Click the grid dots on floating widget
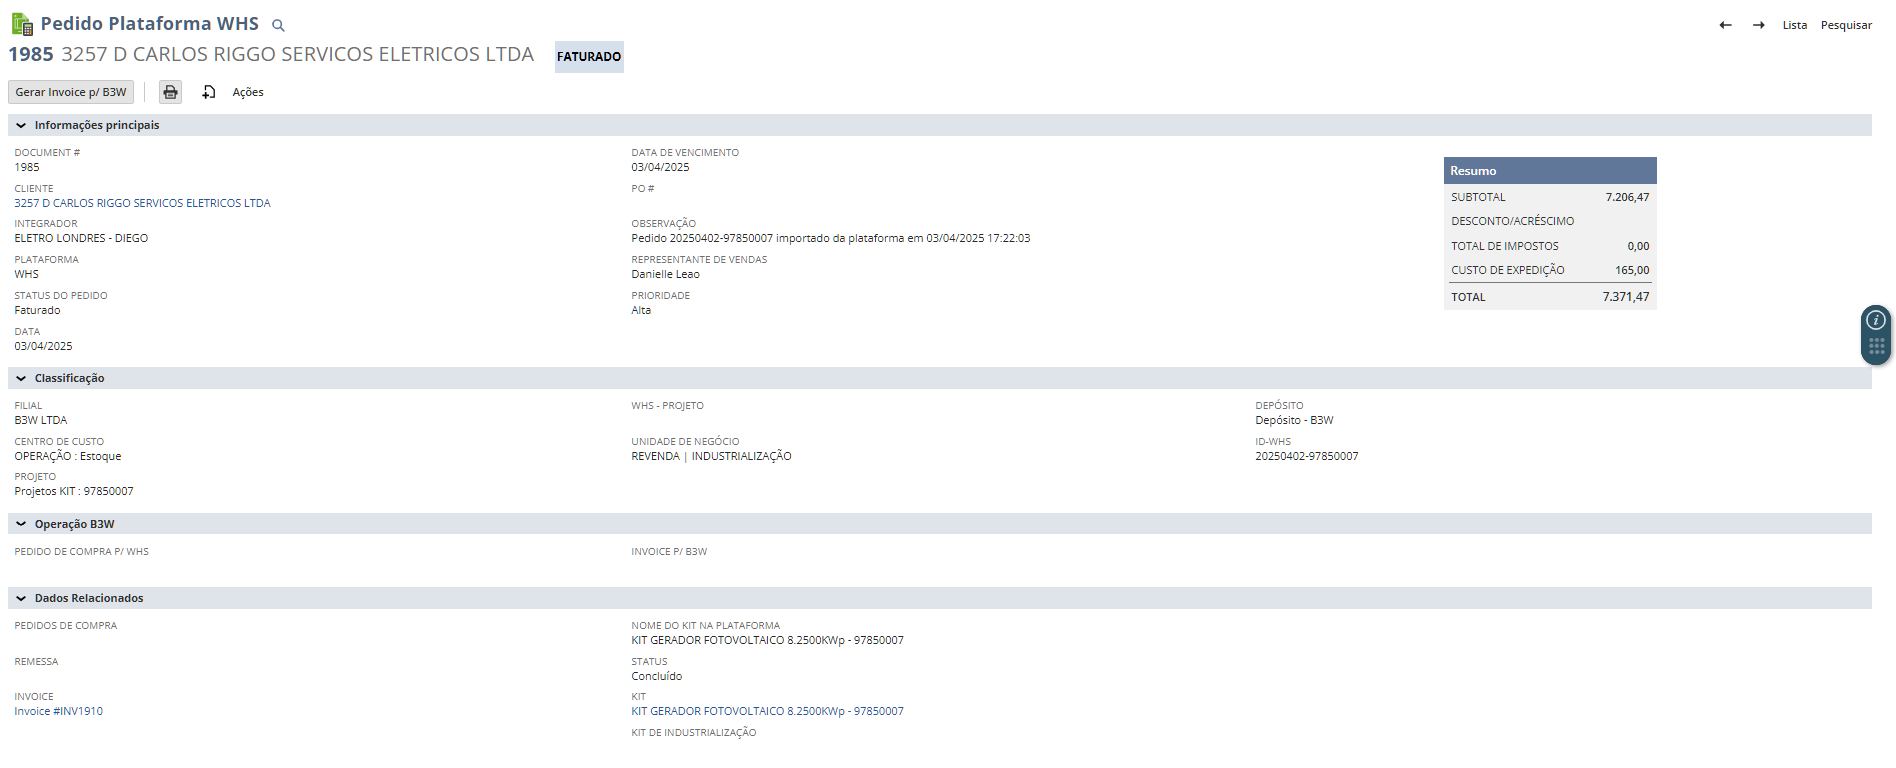Viewport: 1896px width, 768px height. click(x=1876, y=347)
